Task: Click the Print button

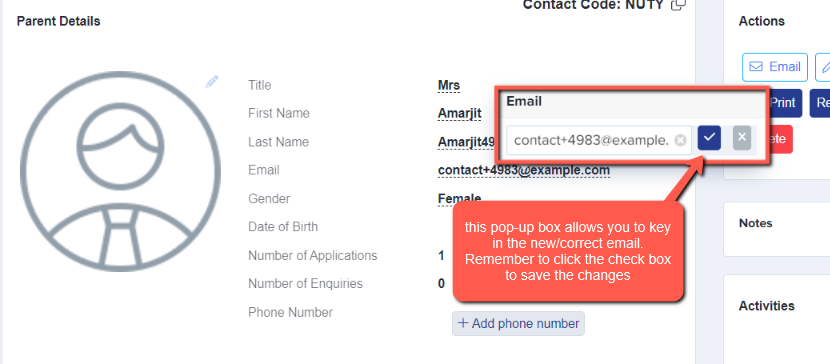Action: tap(785, 103)
